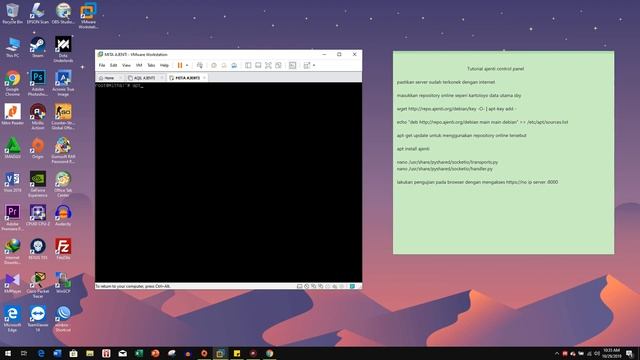Select the FileZilla desktop icon
The width and height of the screenshot is (640, 360).
63,249
